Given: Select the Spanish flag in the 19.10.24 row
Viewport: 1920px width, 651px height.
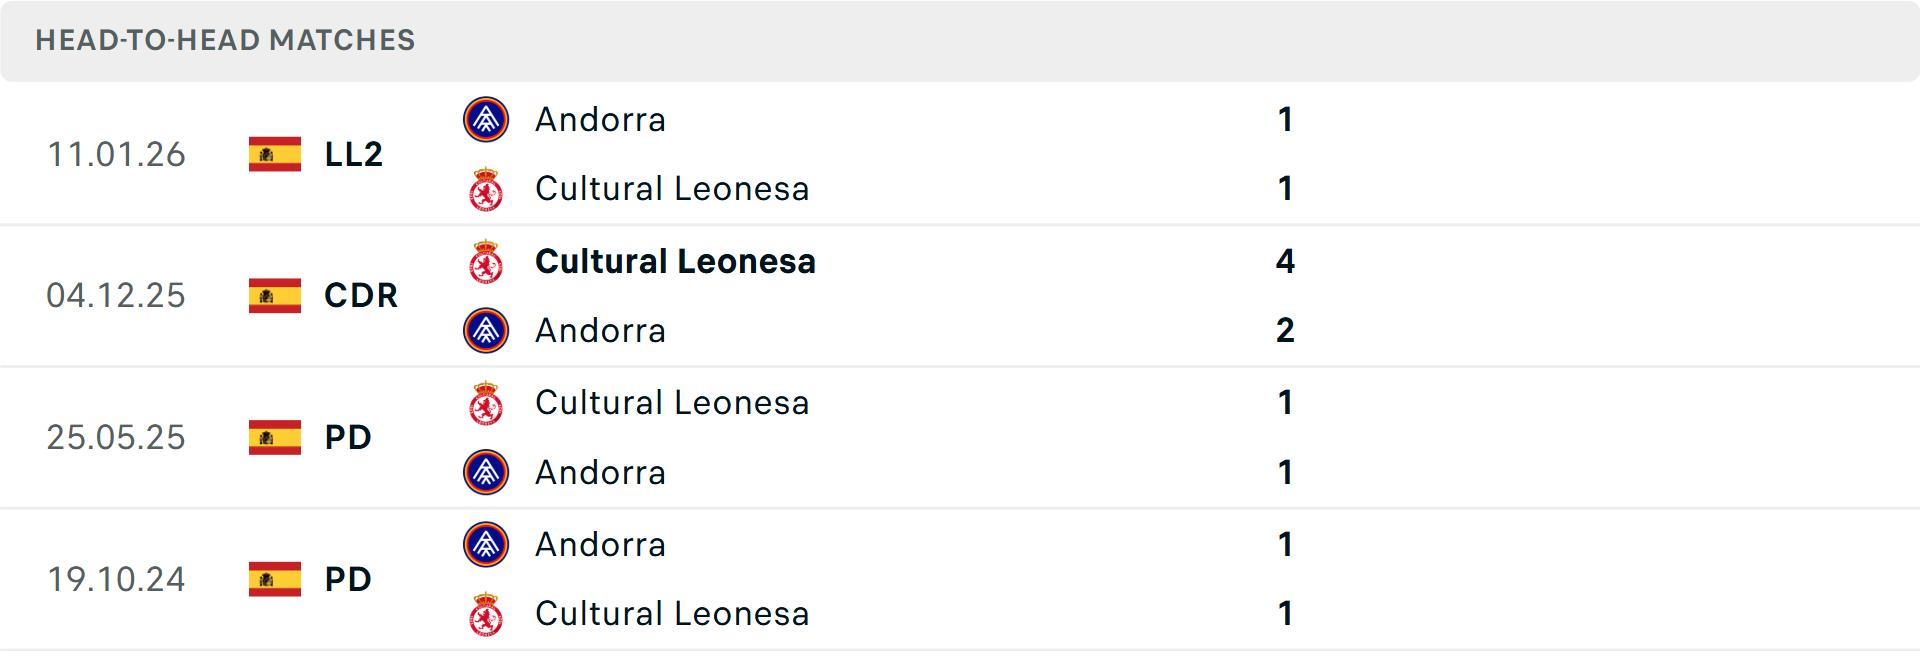Looking at the screenshot, I should [274, 579].
